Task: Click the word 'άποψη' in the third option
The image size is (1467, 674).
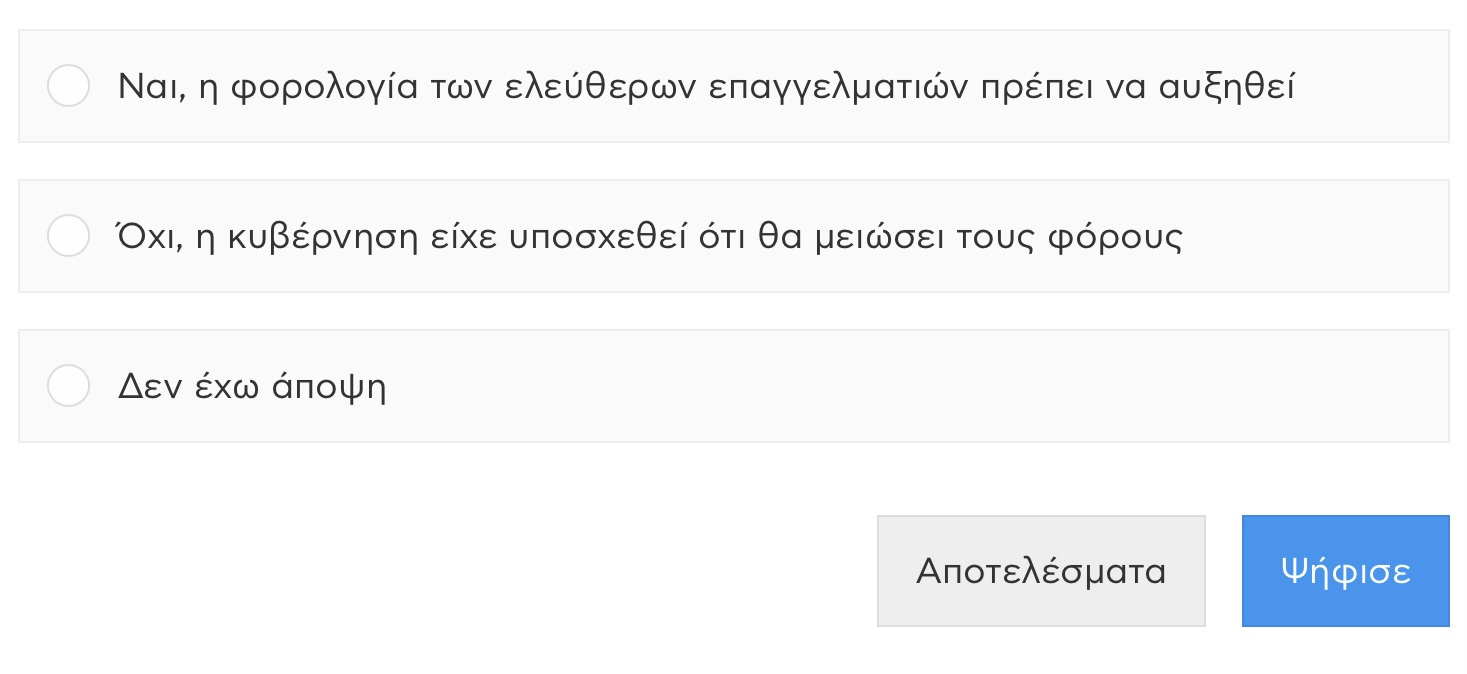Action: [329, 389]
